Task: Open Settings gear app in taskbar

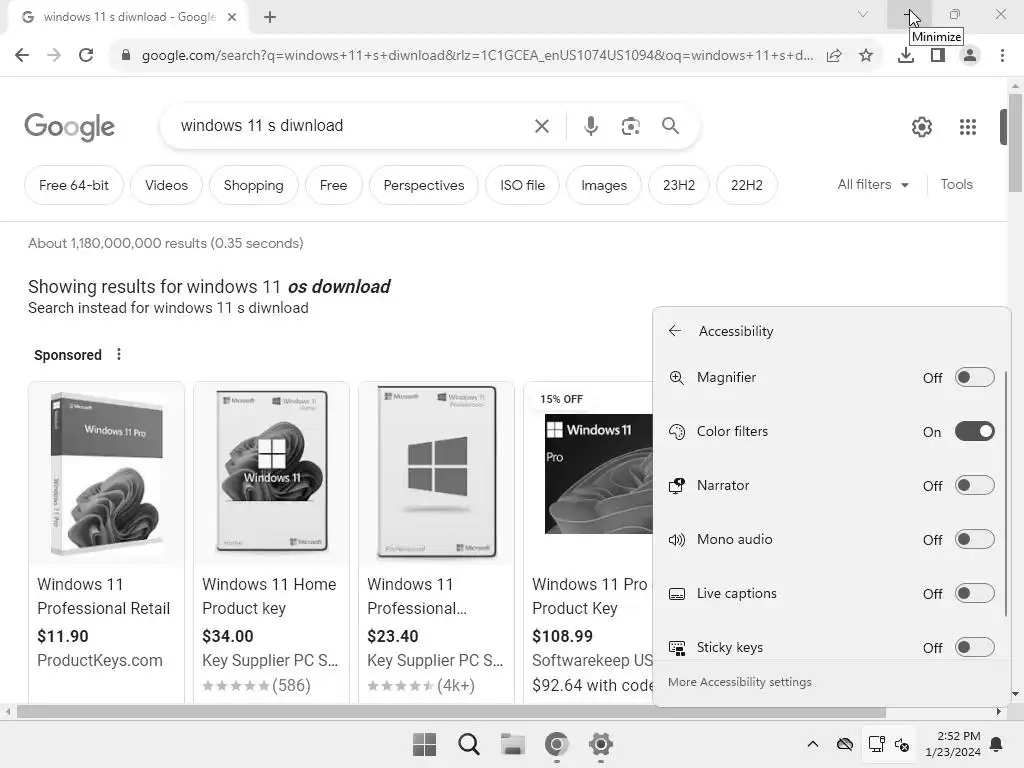Action: pyautogui.click(x=601, y=744)
